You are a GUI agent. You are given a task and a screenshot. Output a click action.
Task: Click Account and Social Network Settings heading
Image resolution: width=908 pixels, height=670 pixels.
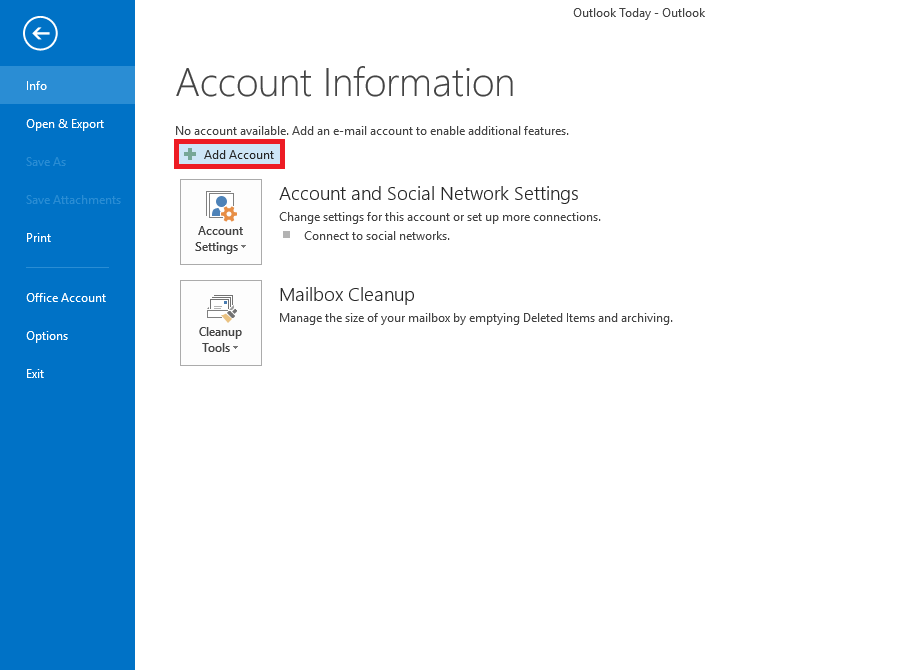tap(429, 193)
